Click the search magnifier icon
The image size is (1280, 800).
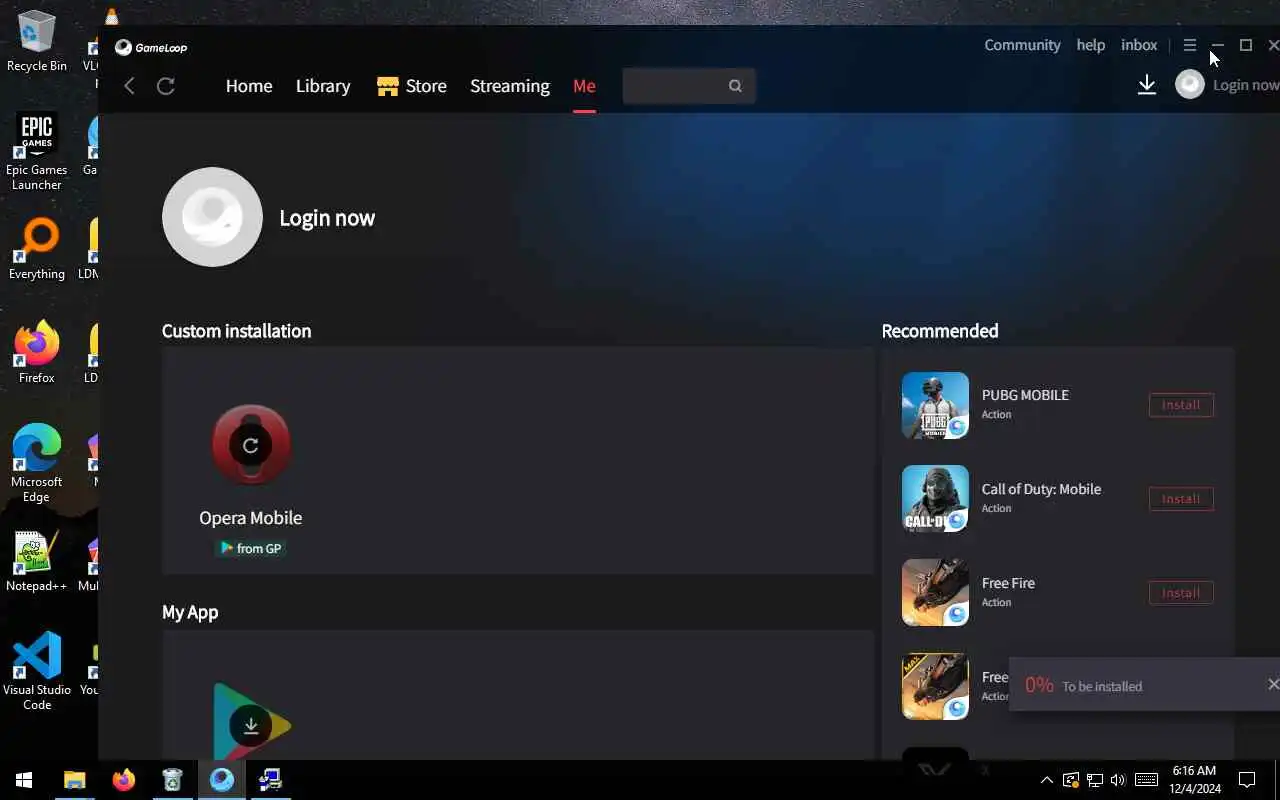pos(735,86)
